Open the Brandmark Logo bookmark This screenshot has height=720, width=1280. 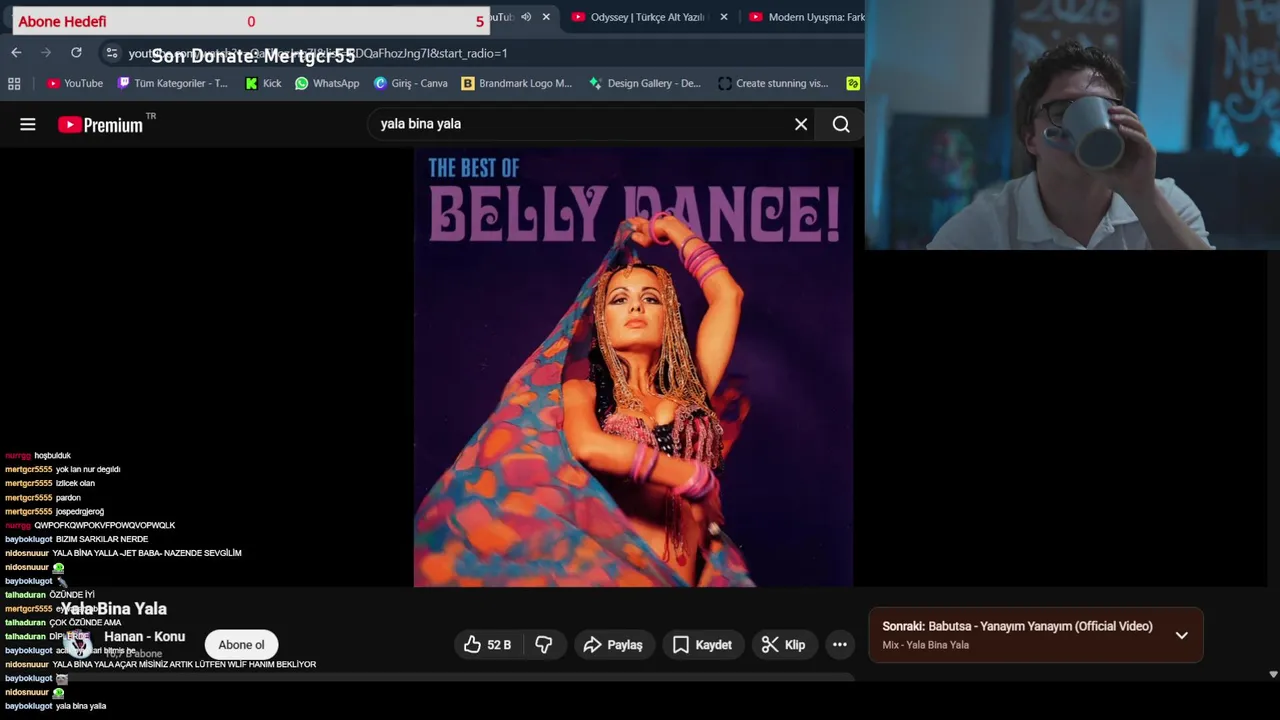tap(516, 83)
